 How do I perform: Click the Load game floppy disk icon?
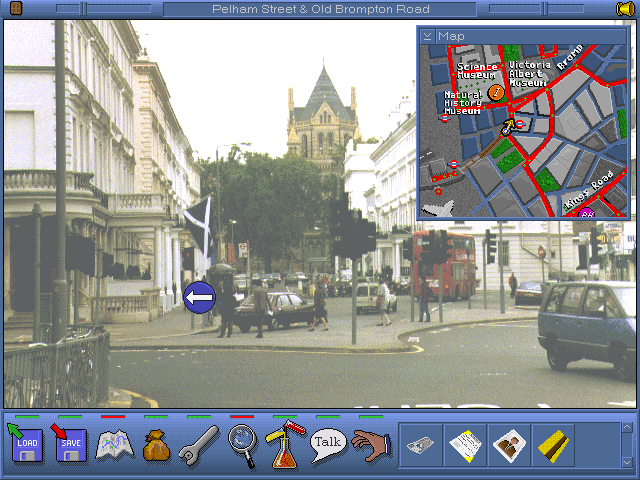click(27, 443)
